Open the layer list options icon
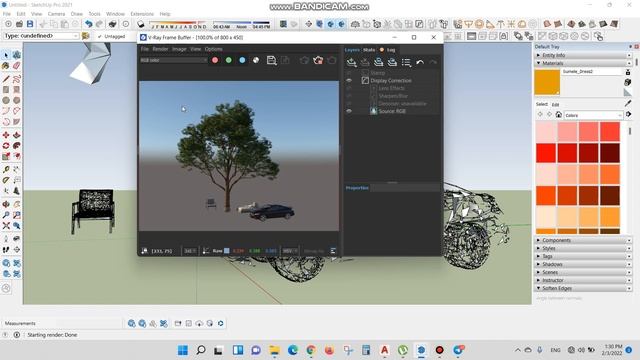Viewport: 640px width, 360px height. click(x=406, y=62)
